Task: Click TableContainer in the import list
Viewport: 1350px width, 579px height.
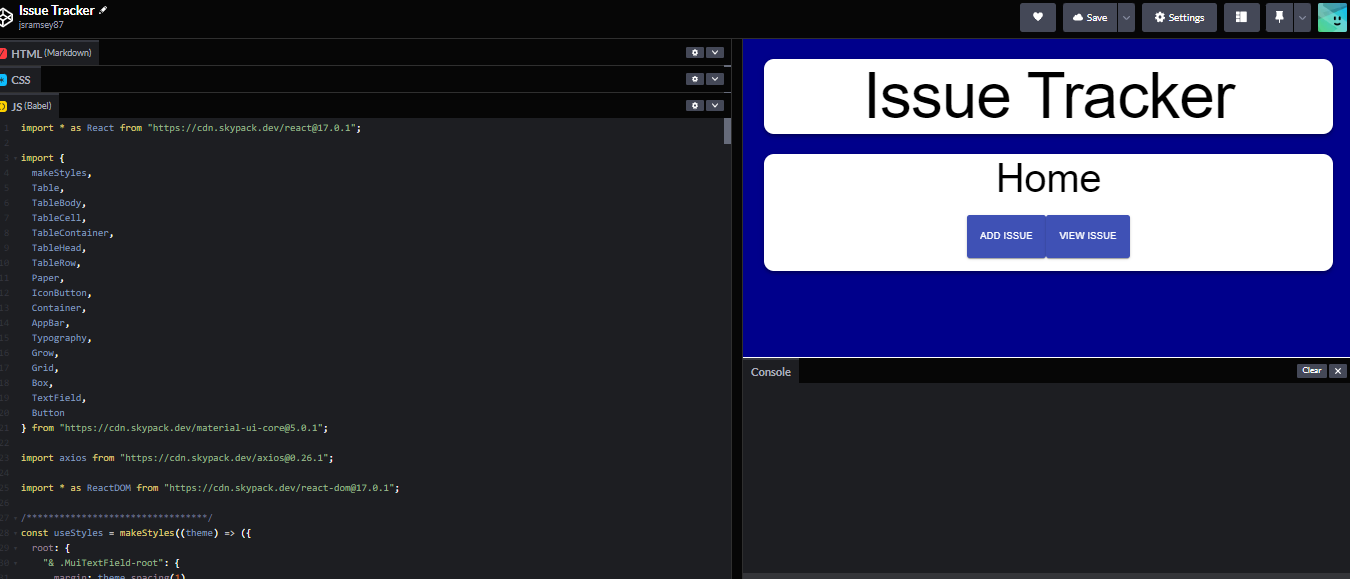Action: click(x=71, y=233)
